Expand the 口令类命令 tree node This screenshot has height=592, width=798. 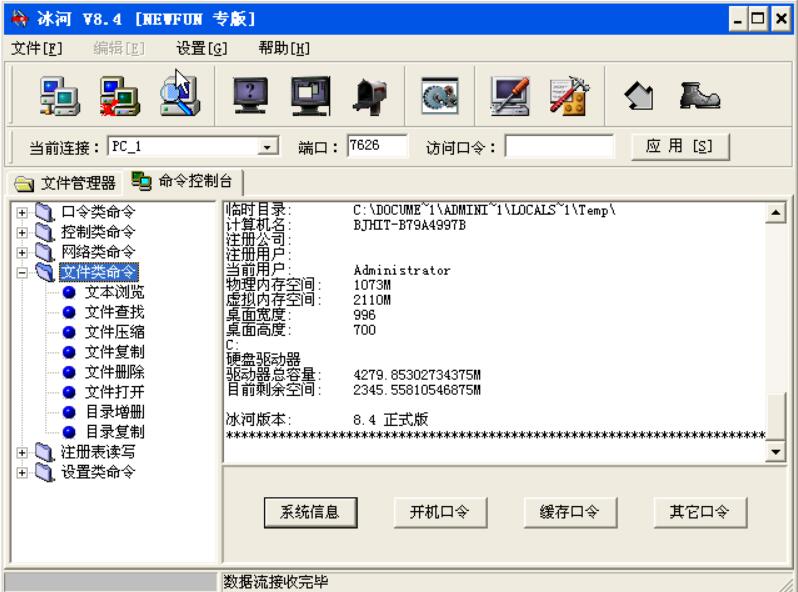(22, 212)
